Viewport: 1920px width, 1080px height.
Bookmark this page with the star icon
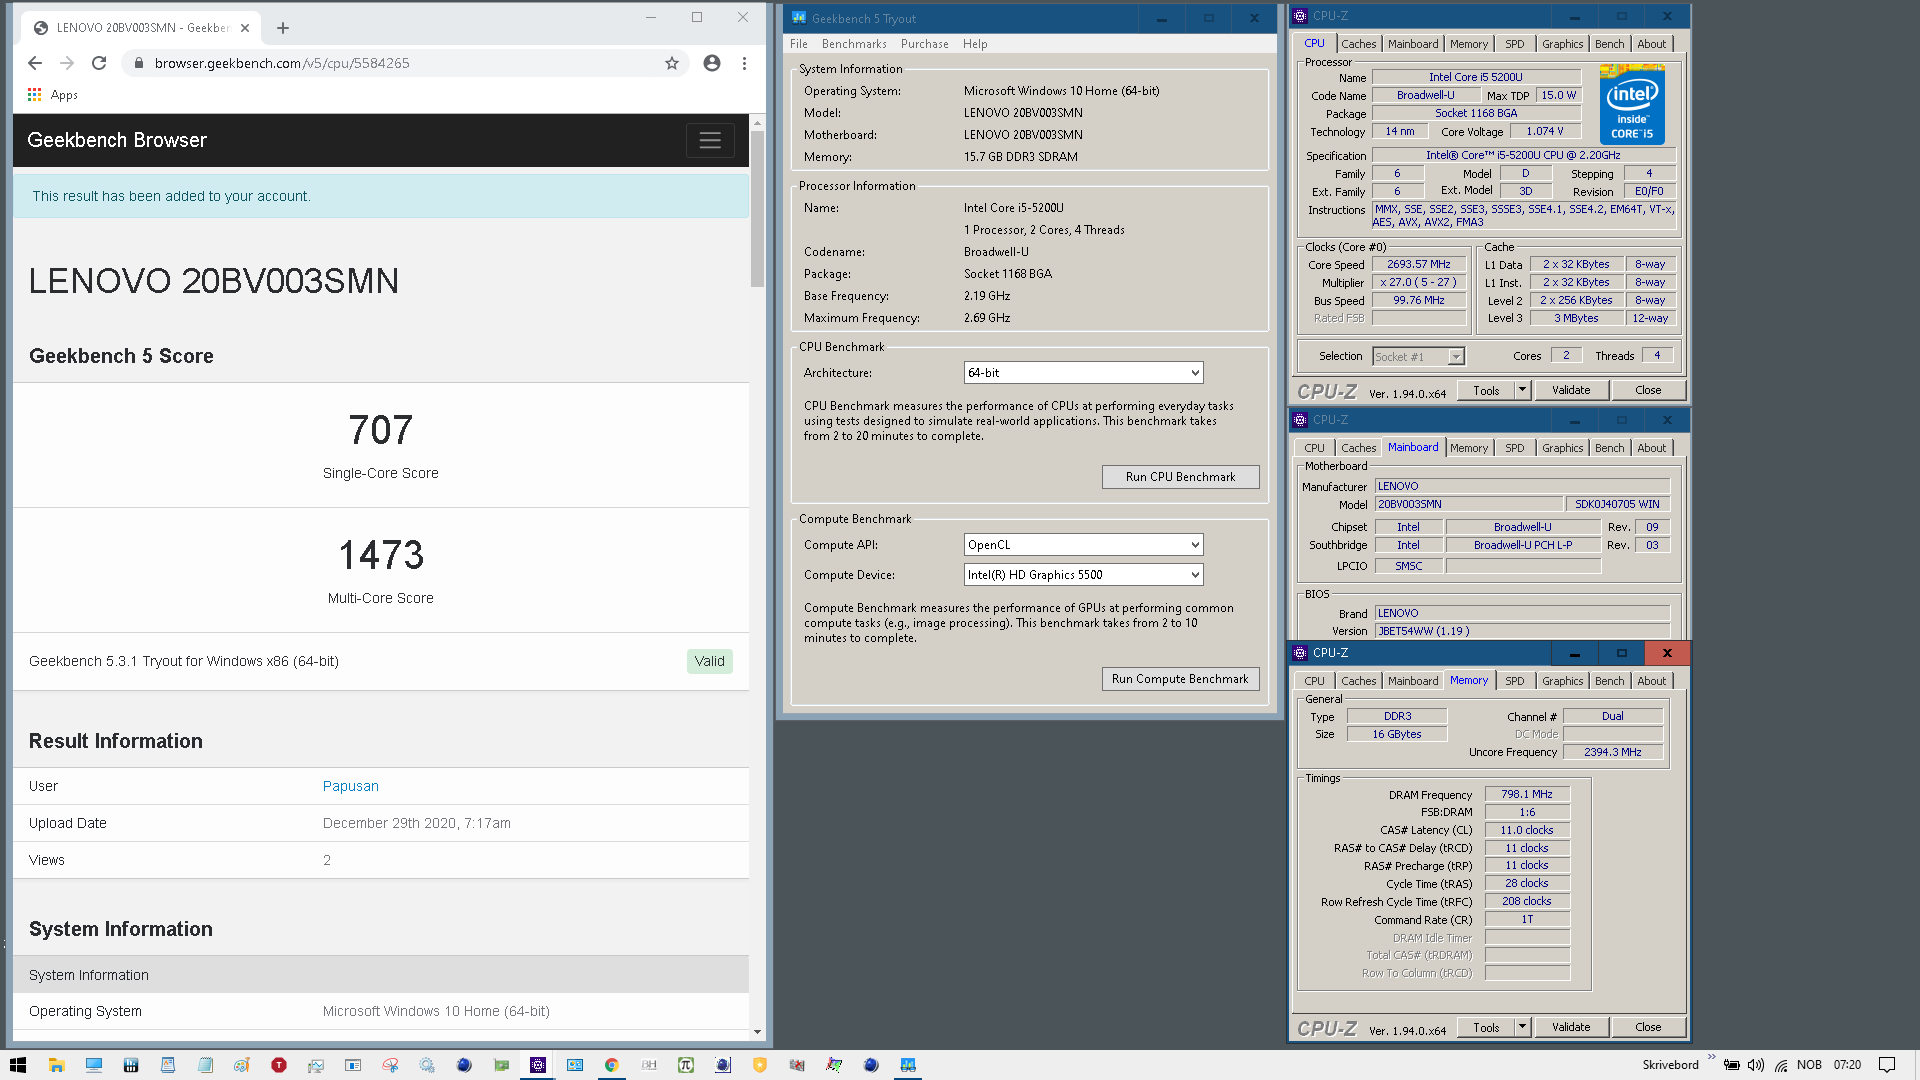672,63
